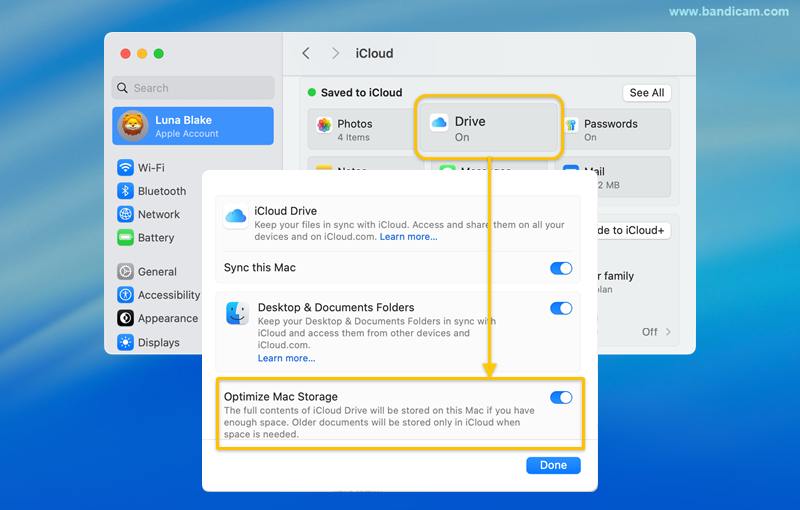
Task: Open Battery settings in sidebar
Action: pos(155,238)
